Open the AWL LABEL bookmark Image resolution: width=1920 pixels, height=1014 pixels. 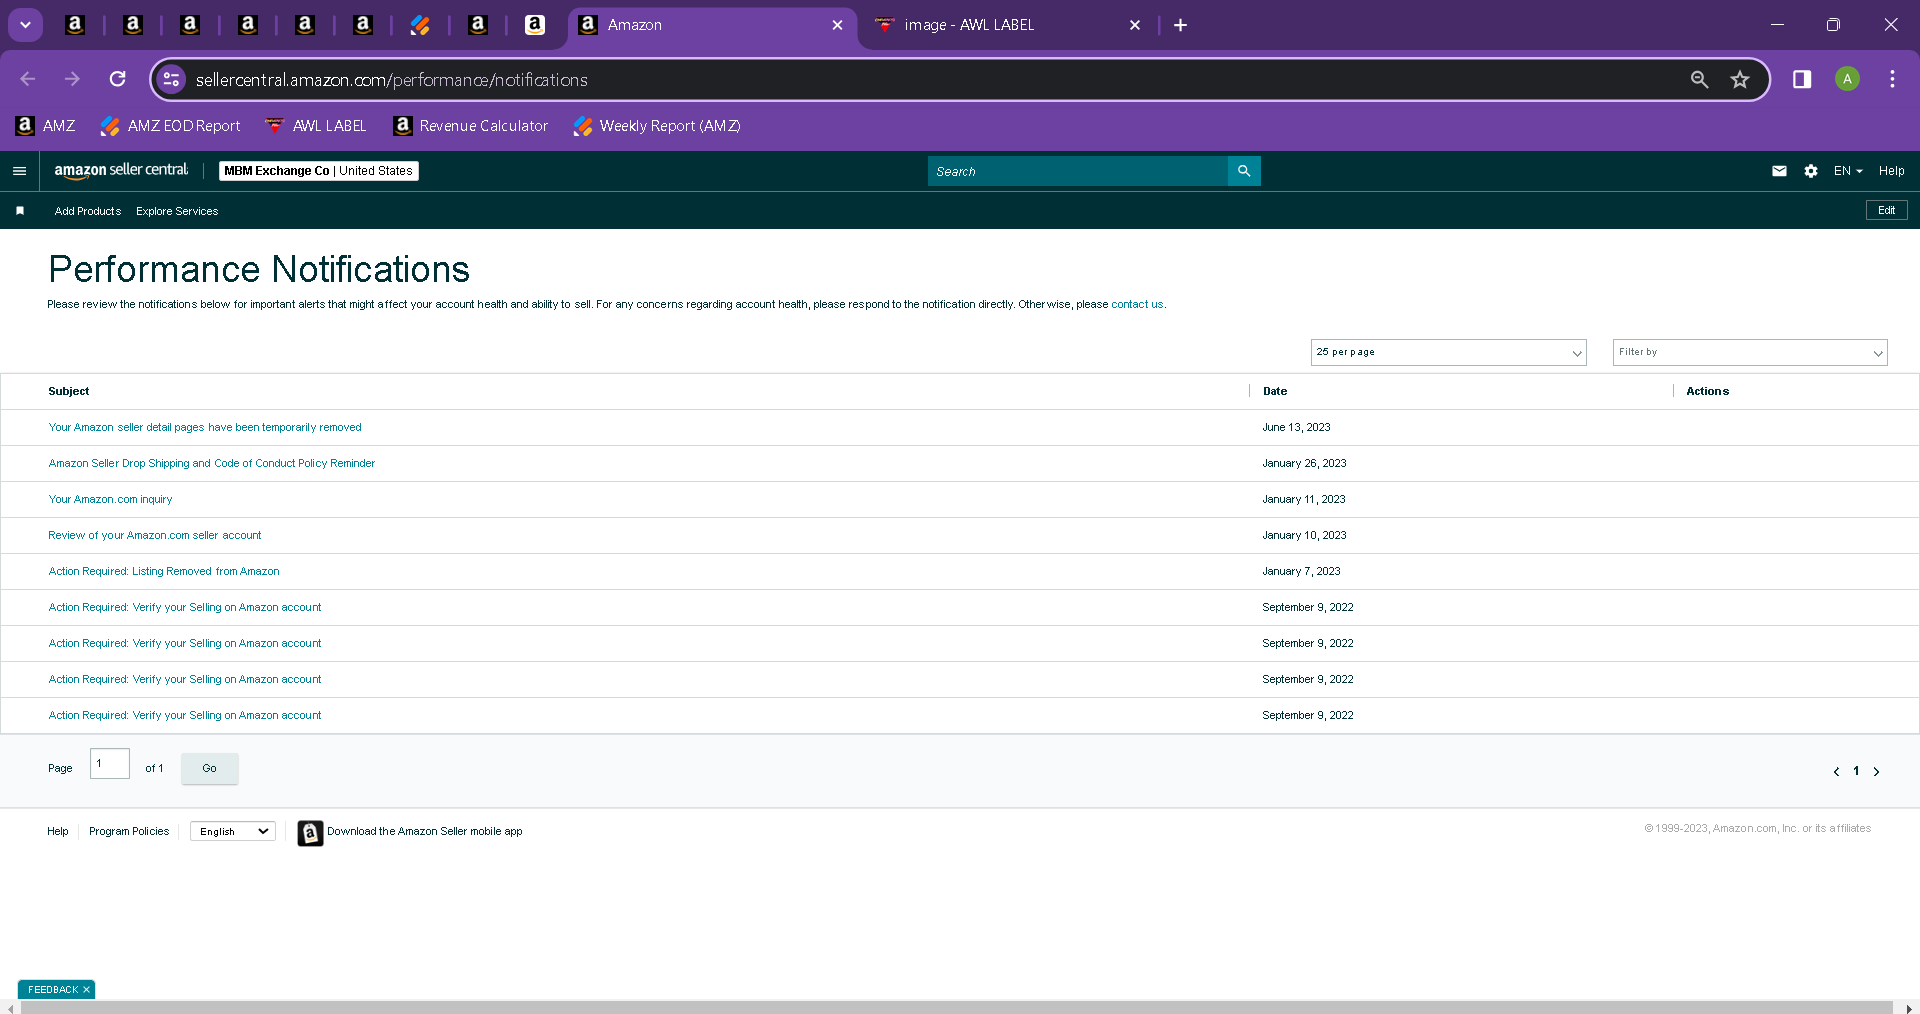(316, 125)
